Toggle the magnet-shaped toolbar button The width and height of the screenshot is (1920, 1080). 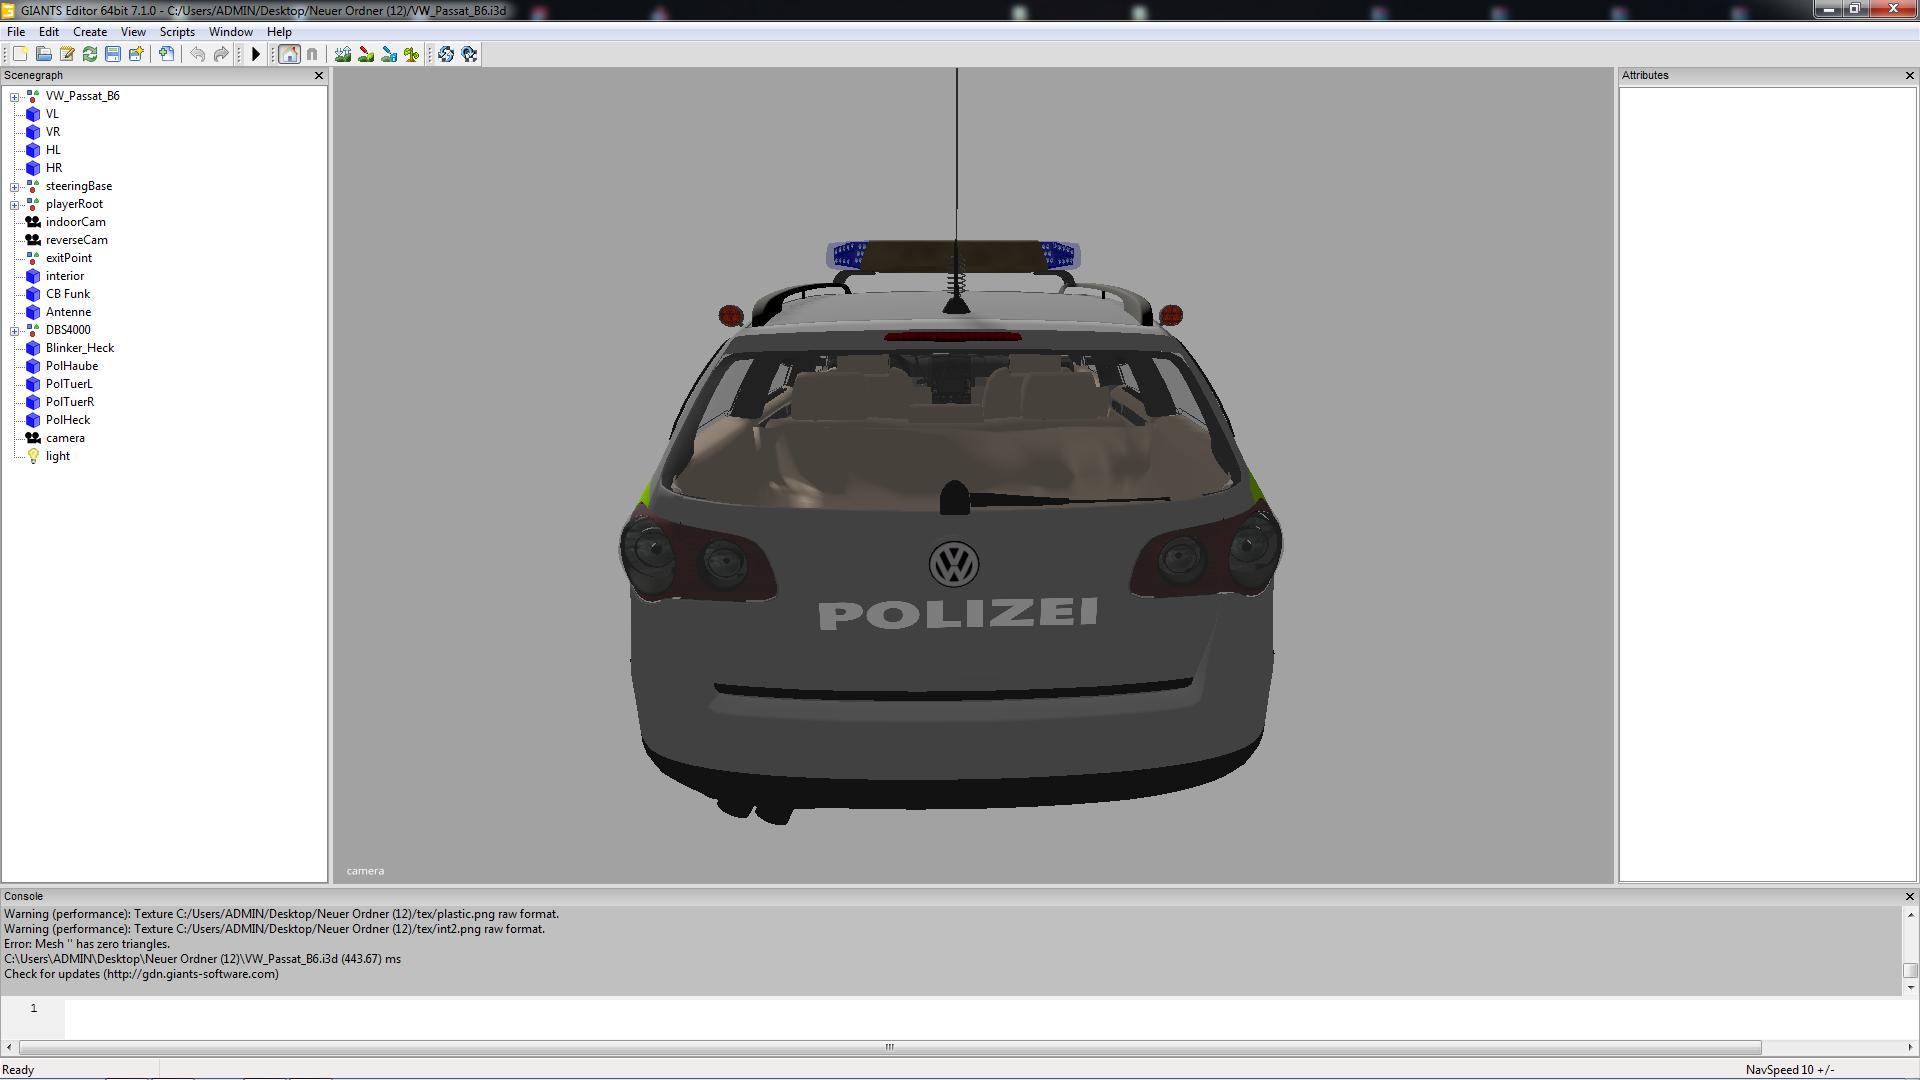pyautogui.click(x=312, y=54)
